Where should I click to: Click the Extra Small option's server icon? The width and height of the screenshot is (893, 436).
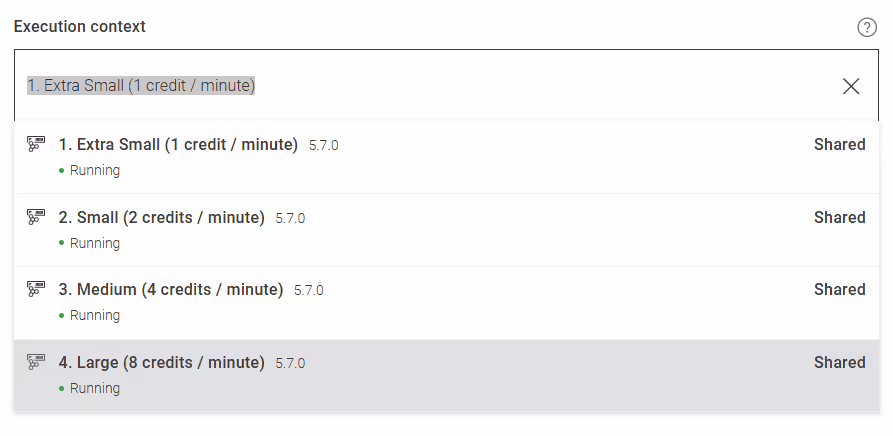[x=36, y=144]
